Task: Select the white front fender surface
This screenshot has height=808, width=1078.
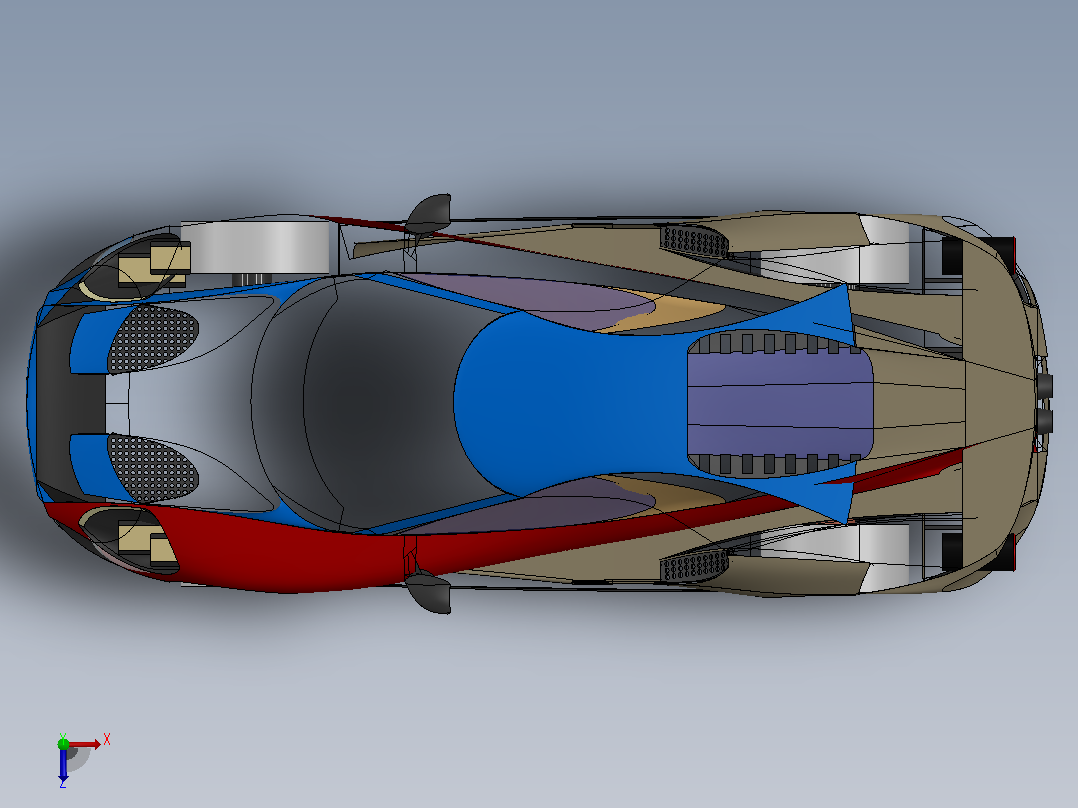Action: pos(256,246)
